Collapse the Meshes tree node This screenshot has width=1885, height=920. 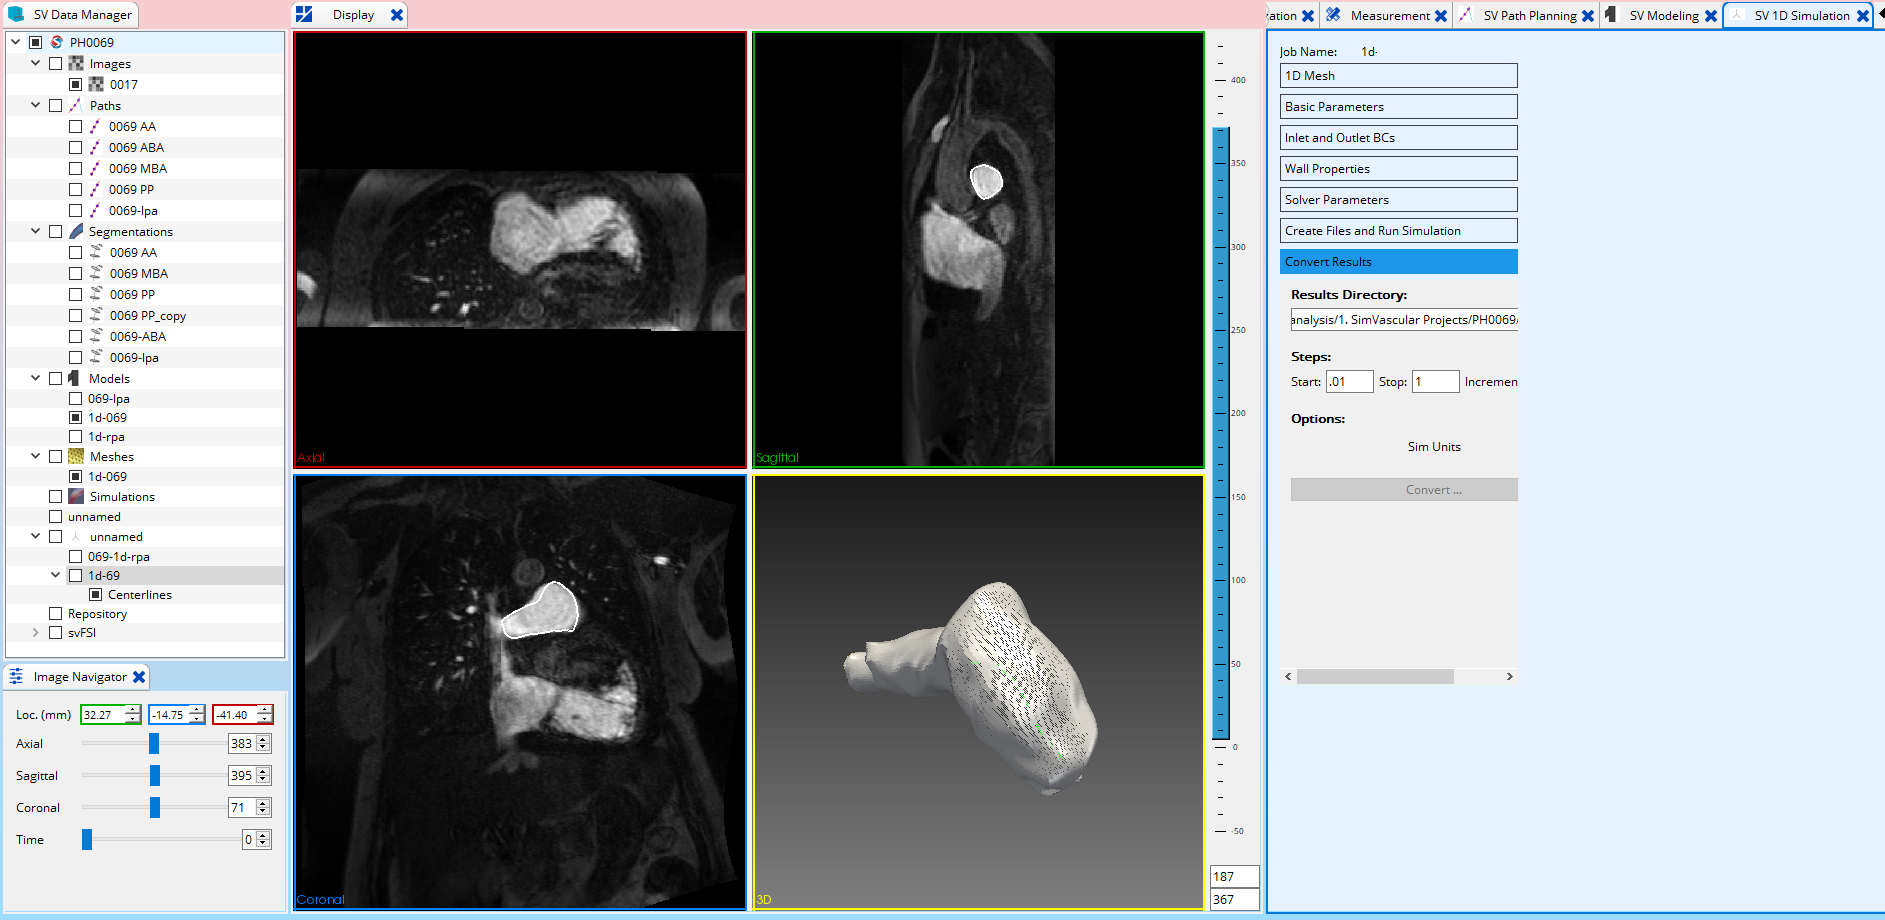pyautogui.click(x=36, y=456)
